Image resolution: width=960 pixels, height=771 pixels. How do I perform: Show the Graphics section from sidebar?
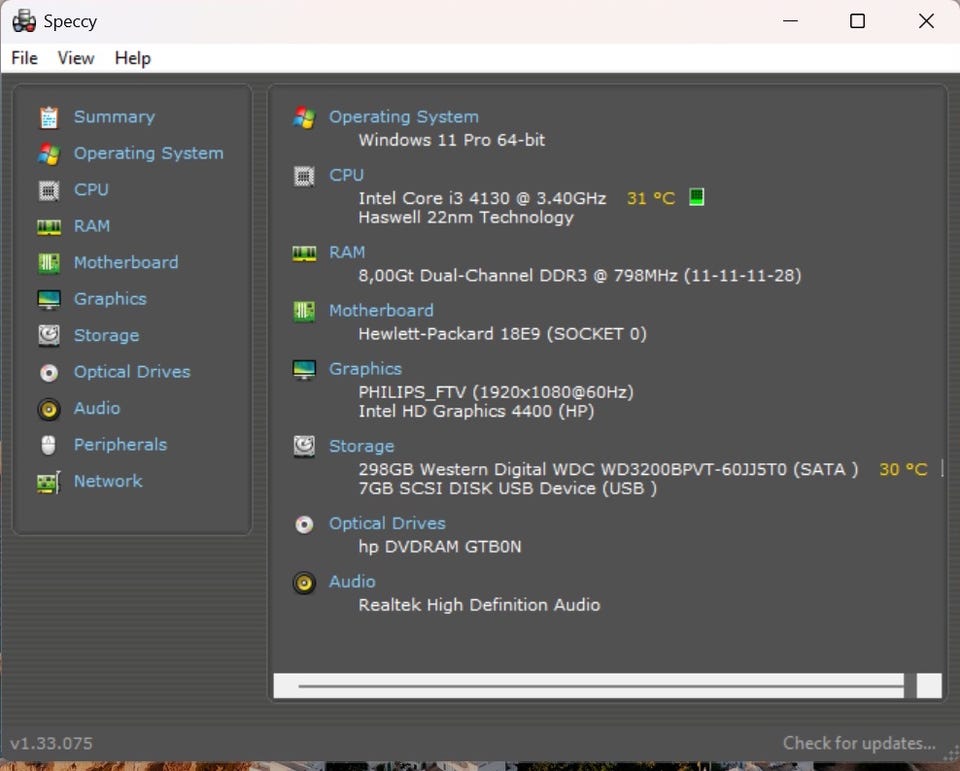110,299
